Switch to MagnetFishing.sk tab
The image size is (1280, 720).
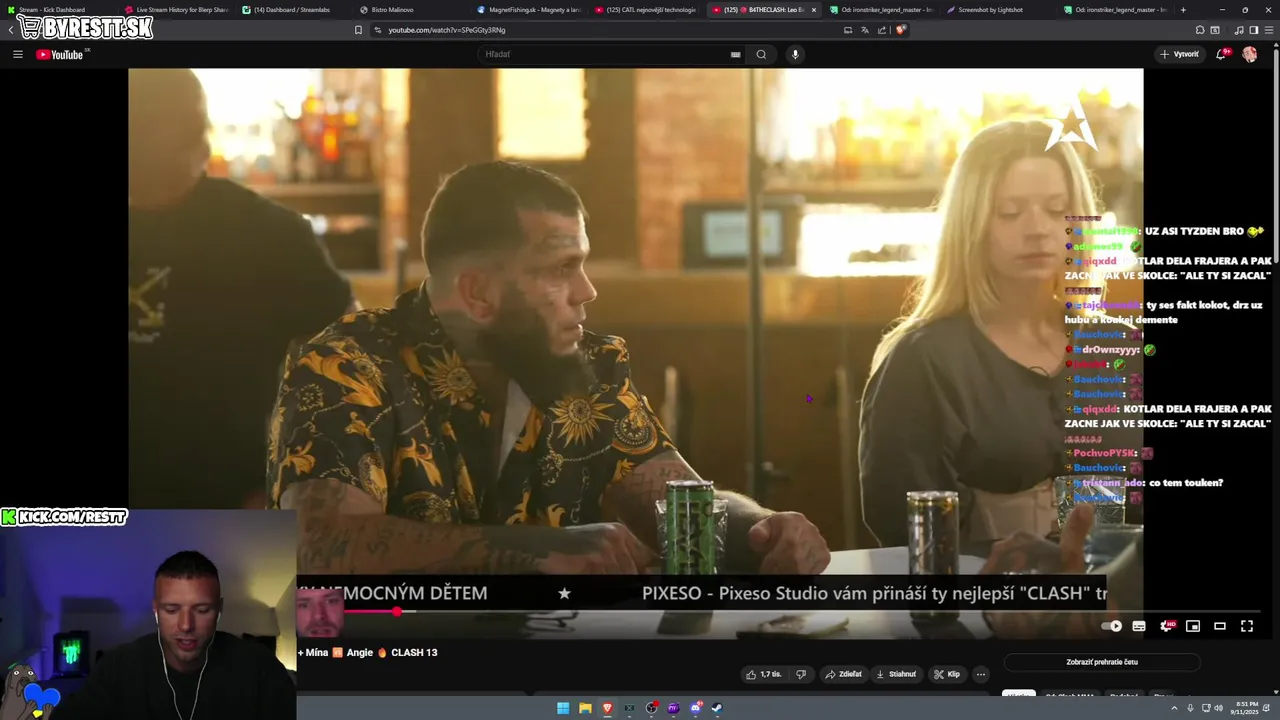pyautogui.click(x=528, y=10)
